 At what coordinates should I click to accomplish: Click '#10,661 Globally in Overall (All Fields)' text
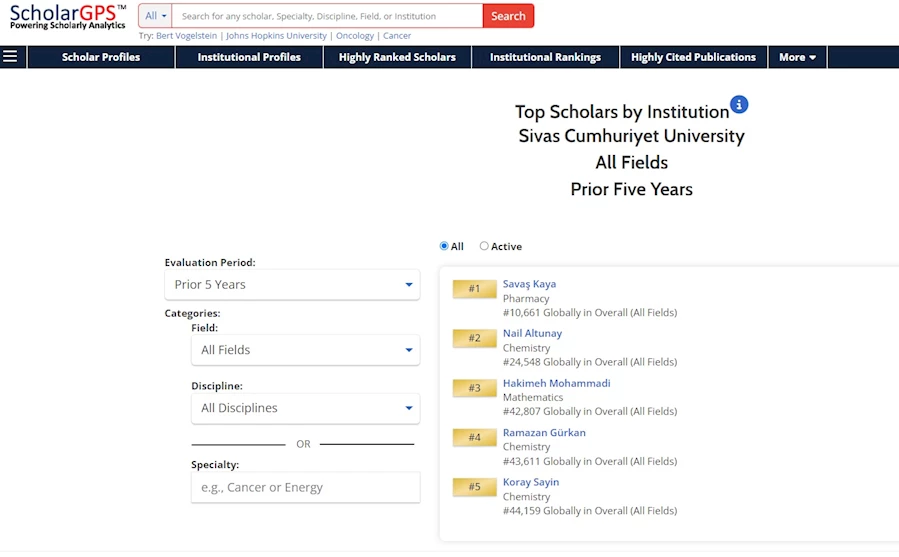590,313
